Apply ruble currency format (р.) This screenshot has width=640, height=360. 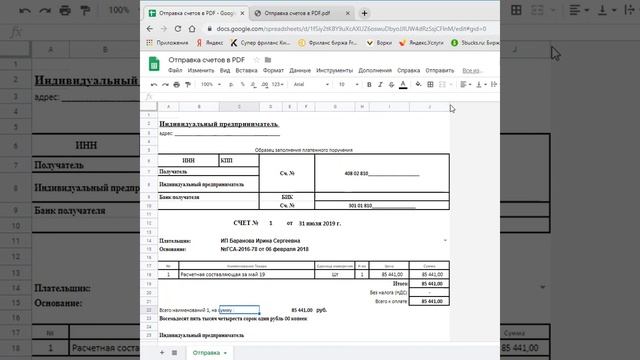point(231,84)
